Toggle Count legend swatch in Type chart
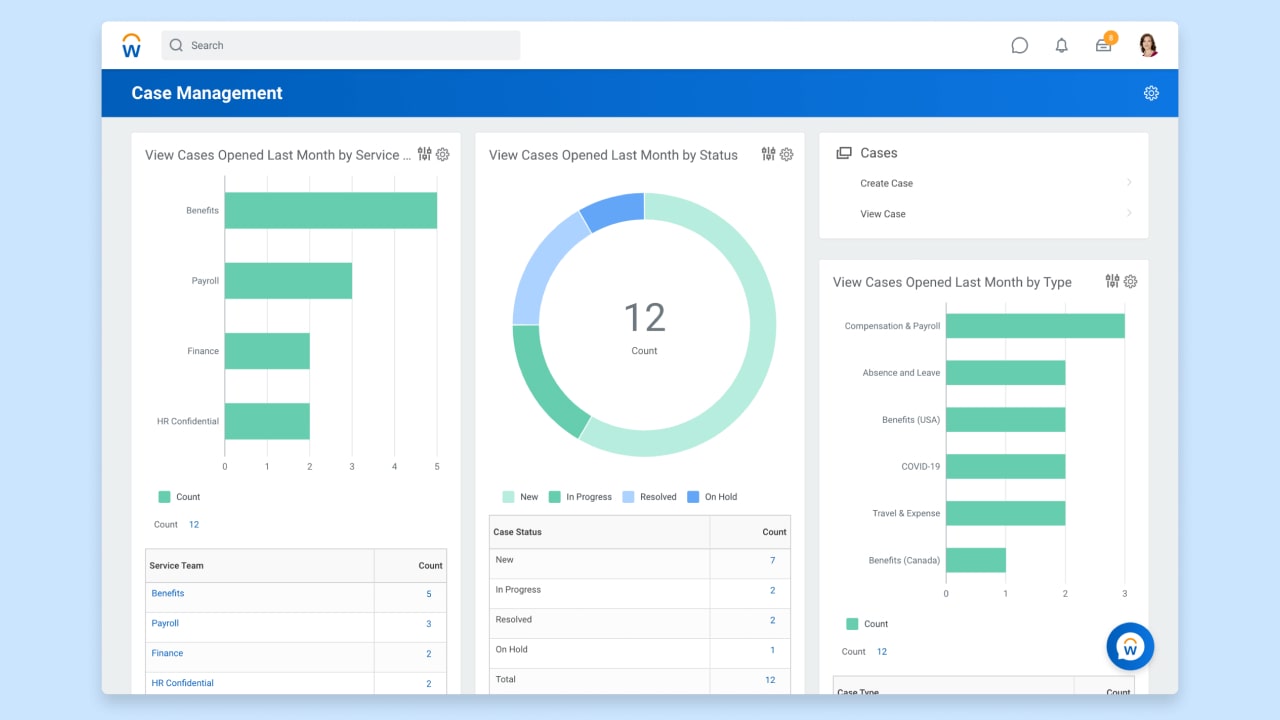Screen dimensions: 1280x720 coord(852,623)
